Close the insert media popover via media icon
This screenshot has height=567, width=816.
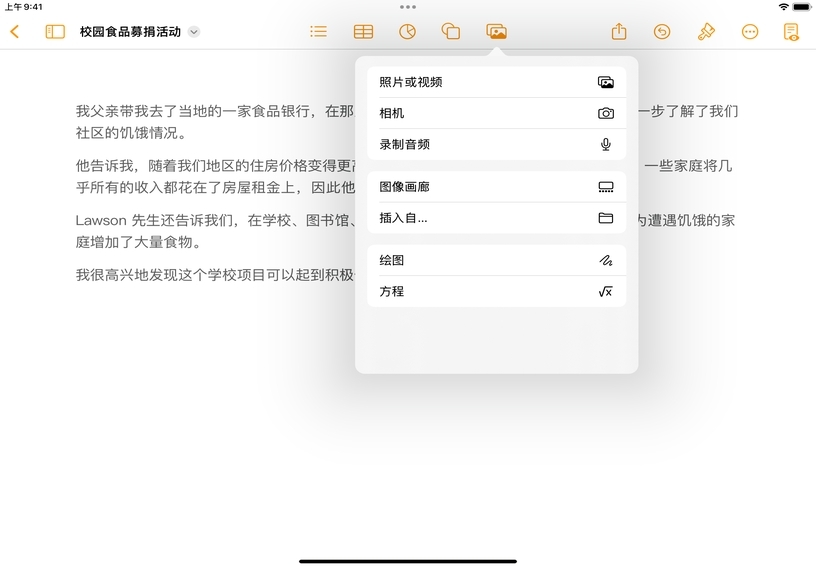pyautogui.click(x=496, y=32)
